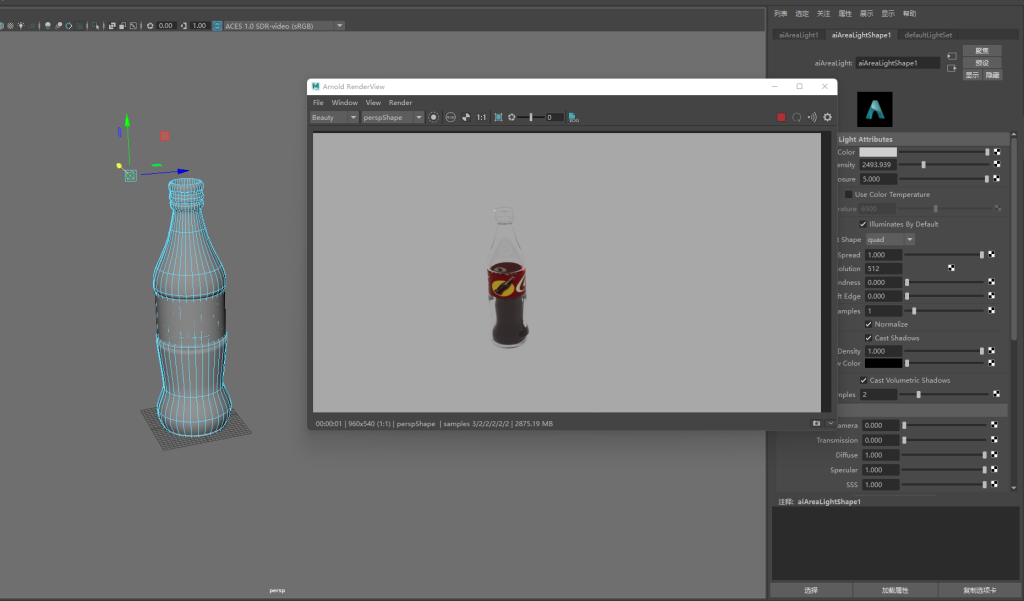Open the render log icon in RenderView
The image size is (1024, 601).
[x=573, y=118]
